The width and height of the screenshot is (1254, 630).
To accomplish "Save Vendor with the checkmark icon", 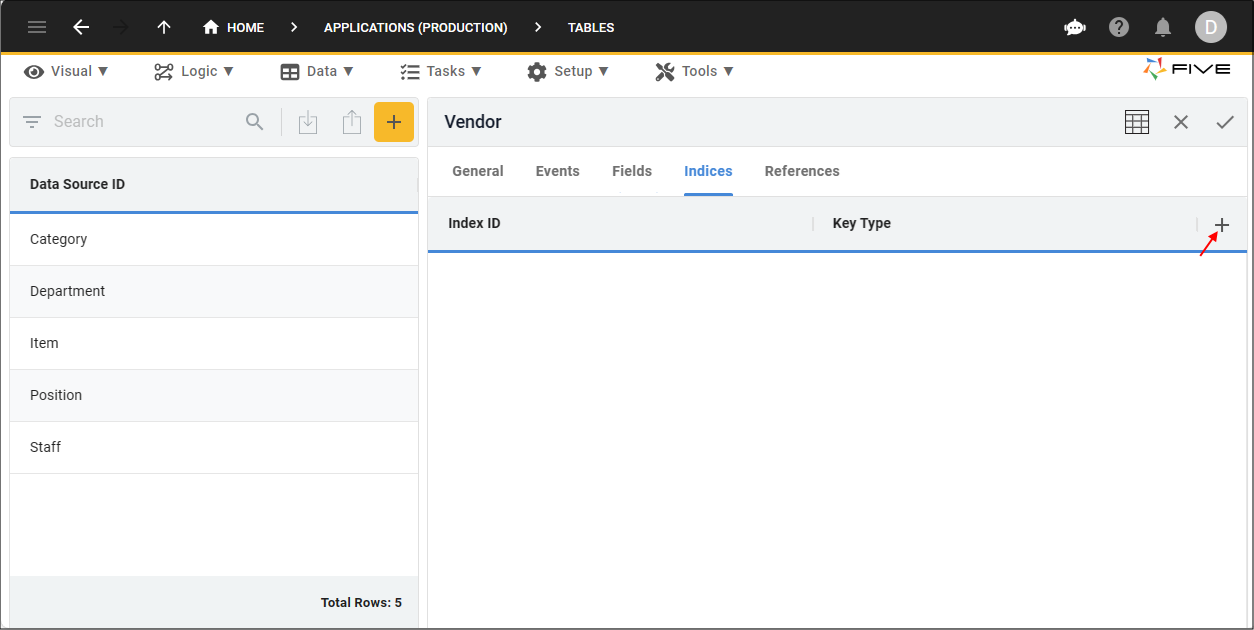I will click(x=1225, y=122).
